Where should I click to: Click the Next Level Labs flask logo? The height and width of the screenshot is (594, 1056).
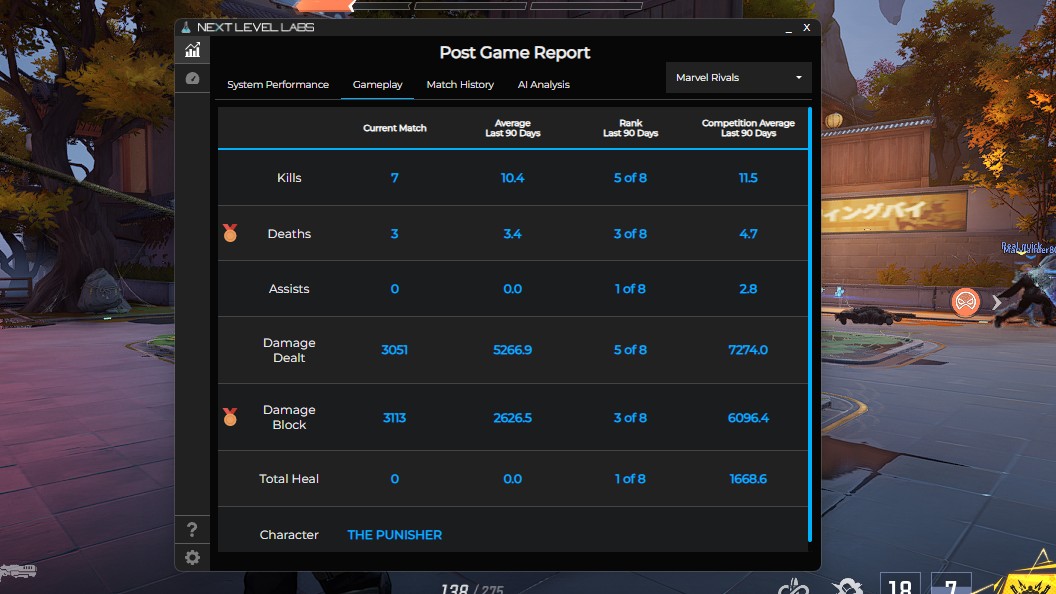186,27
